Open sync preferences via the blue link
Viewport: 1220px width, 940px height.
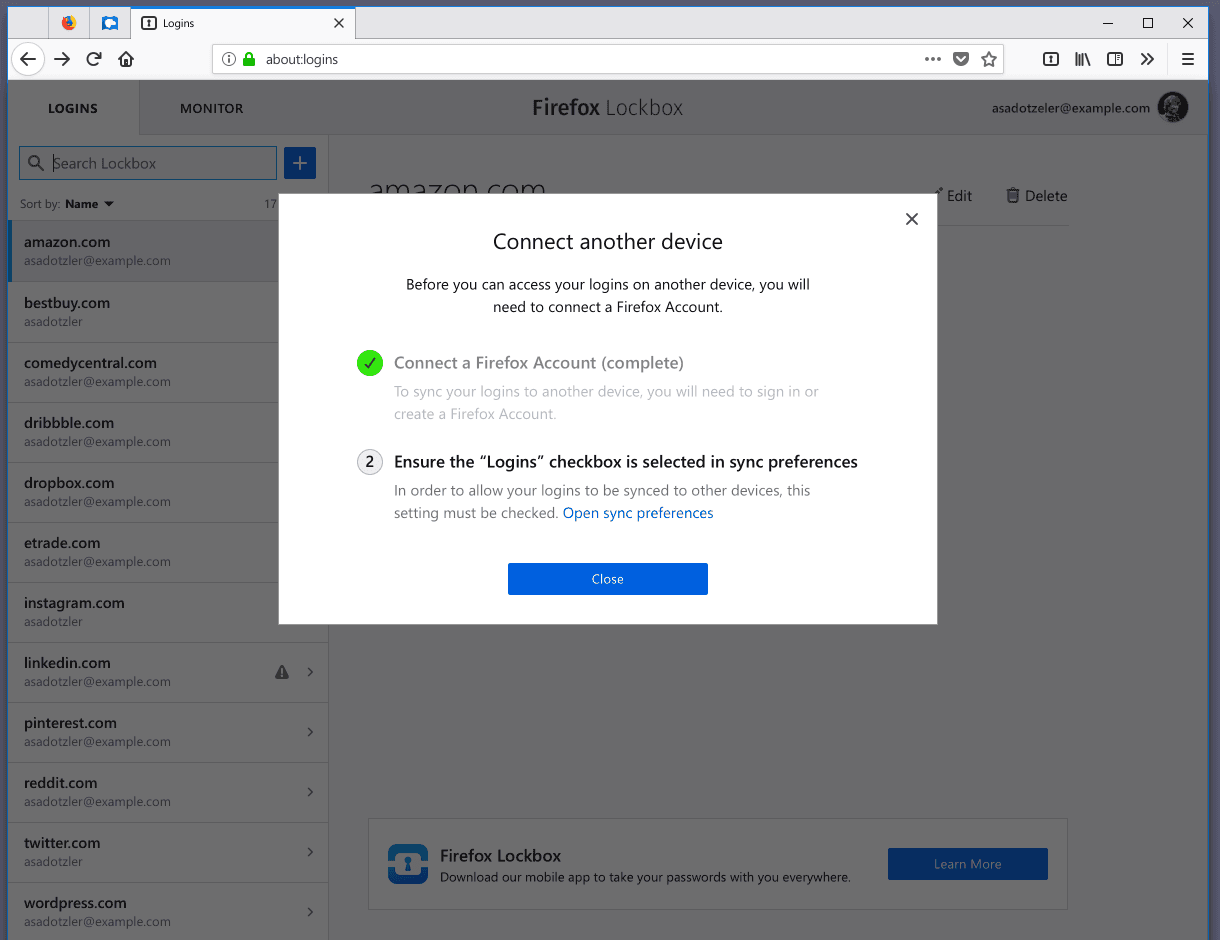(x=637, y=512)
